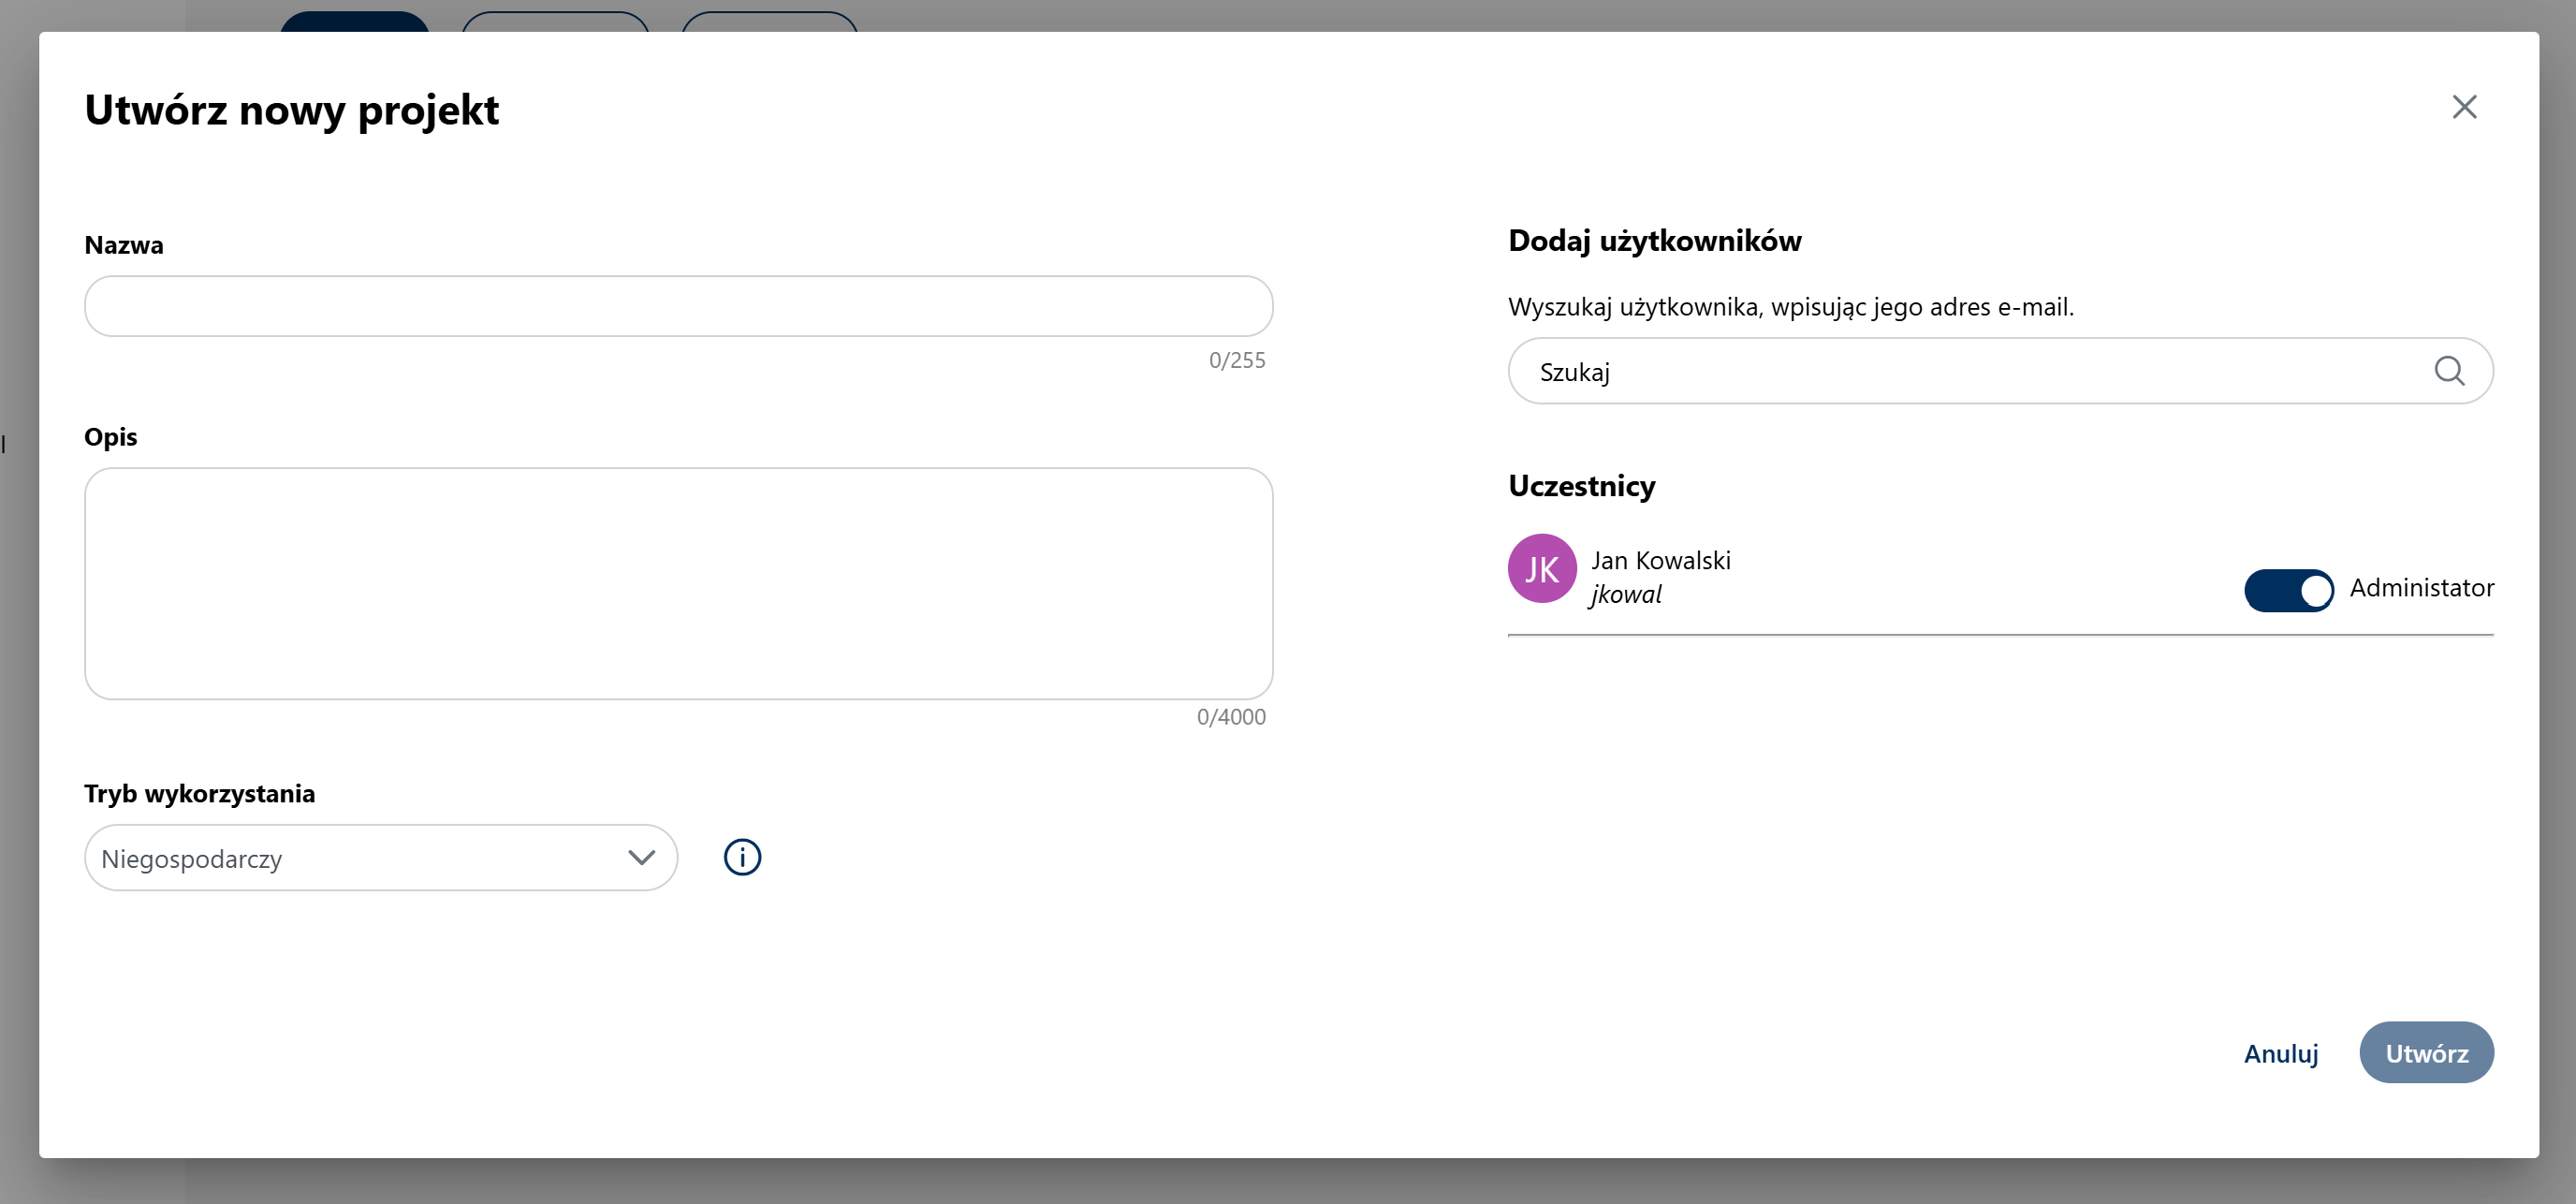Click the Administator label text
The image size is (2576, 1204).
click(2421, 588)
